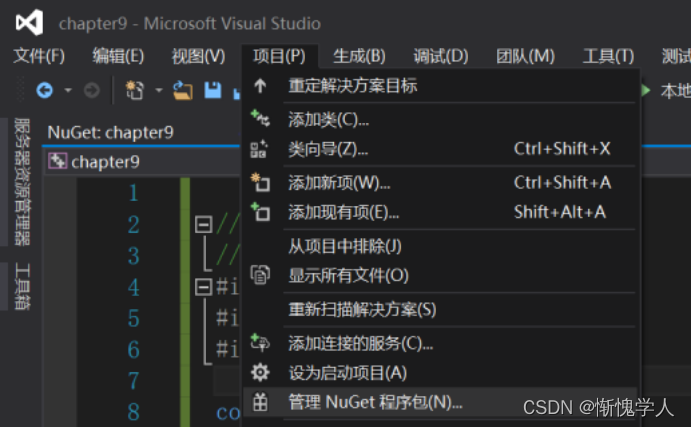Open the 文件(F) menu
691x428 pixels.
[x=39, y=56]
